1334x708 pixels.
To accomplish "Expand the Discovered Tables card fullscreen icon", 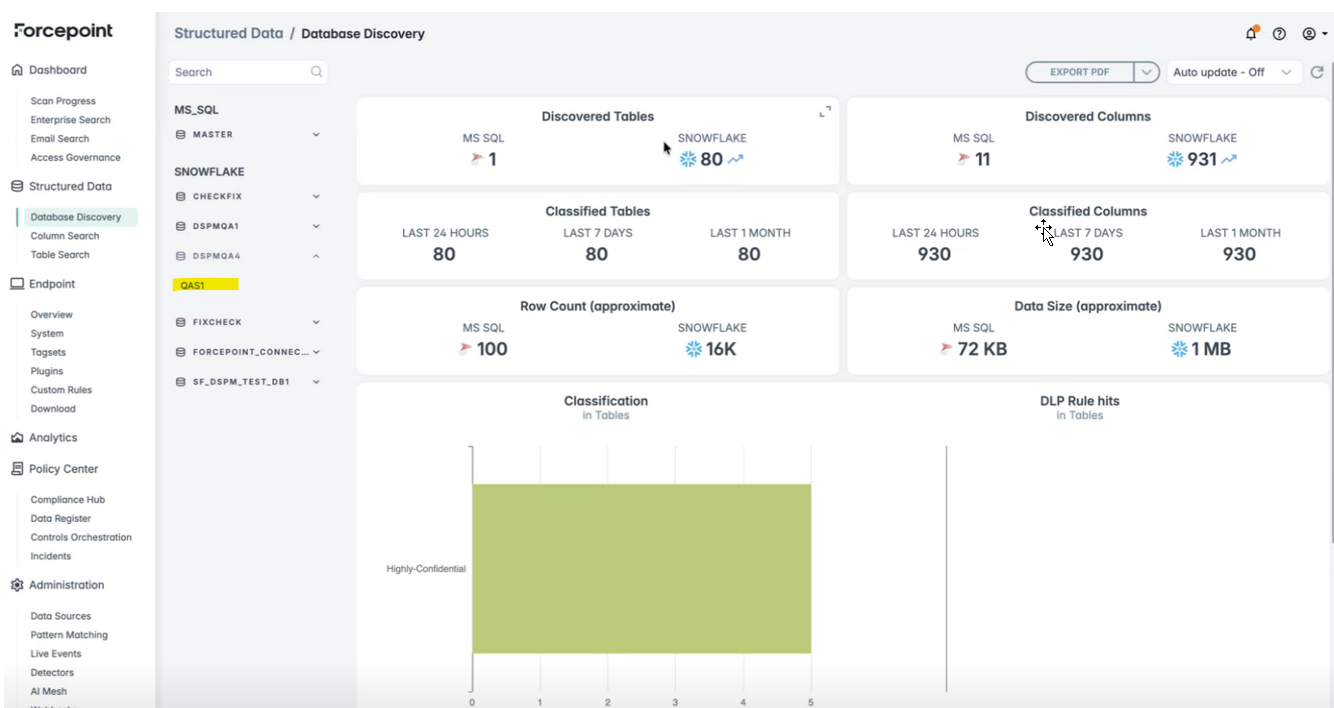I will (825, 112).
